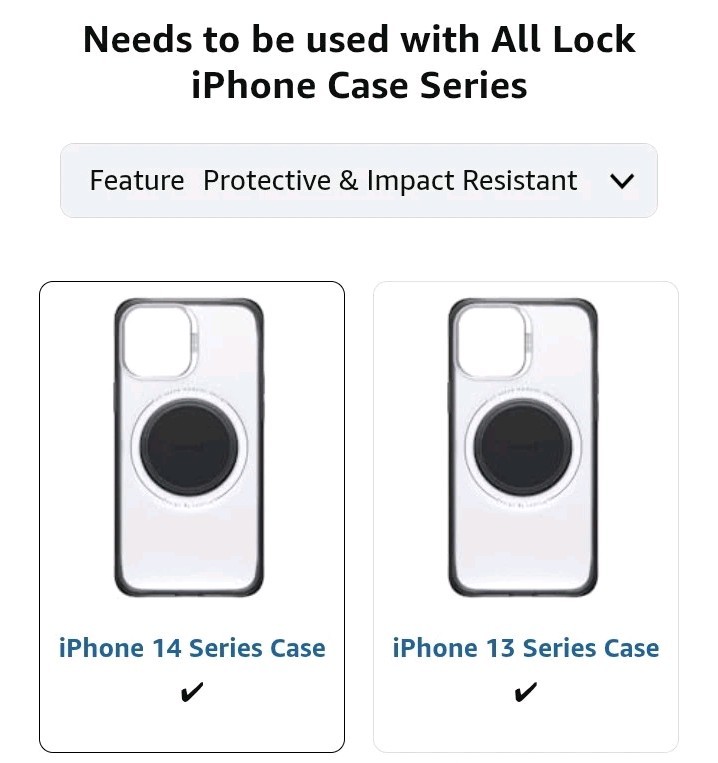Open the Protective & Impact Resistant selector
The width and height of the screenshot is (718, 763).
[x=359, y=181]
